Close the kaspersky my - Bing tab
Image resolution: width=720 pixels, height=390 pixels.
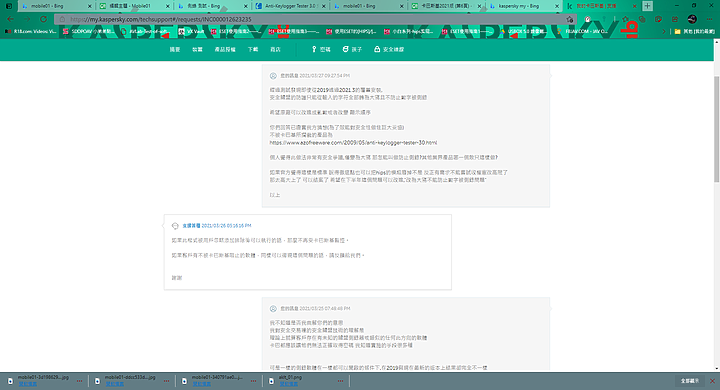tap(557, 6)
